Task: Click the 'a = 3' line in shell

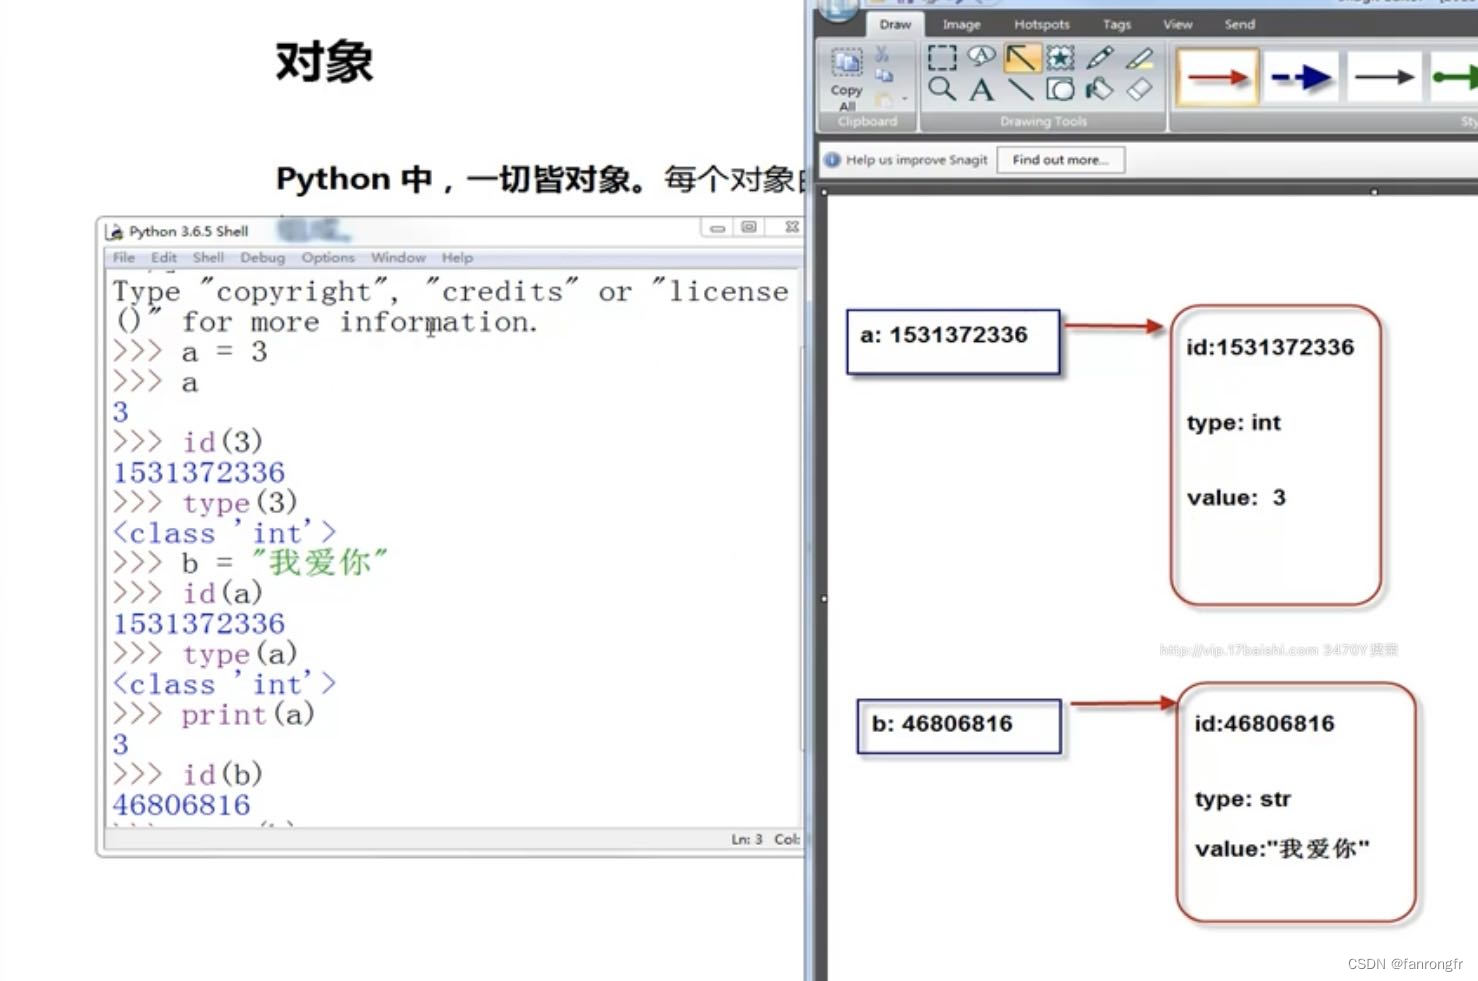Action: 190,352
